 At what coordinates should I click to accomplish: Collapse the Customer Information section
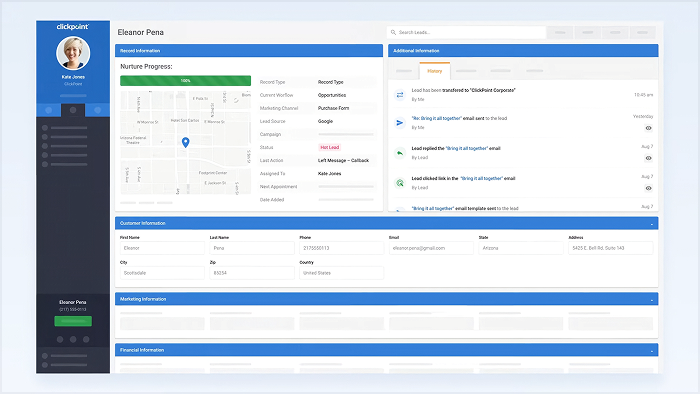(x=651, y=224)
